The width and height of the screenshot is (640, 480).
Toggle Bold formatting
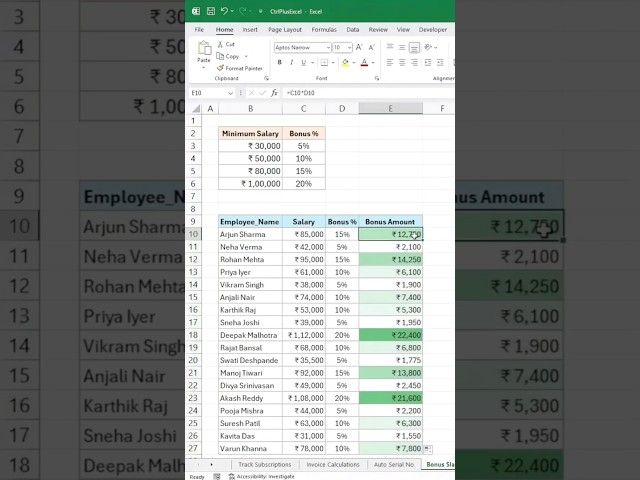click(280, 62)
